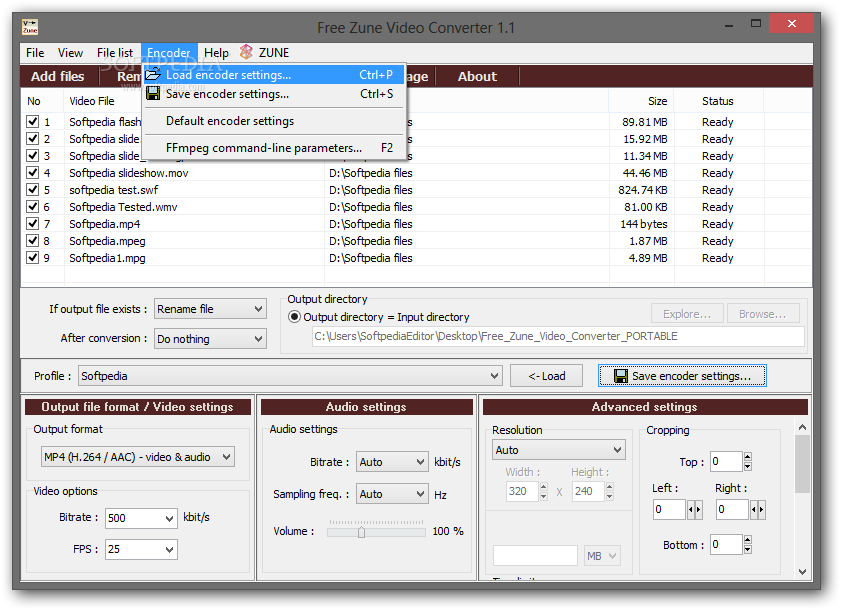This screenshot has width=841, height=610.
Task: Open the Sampling freq. dropdown
Action: click(392, 494)
